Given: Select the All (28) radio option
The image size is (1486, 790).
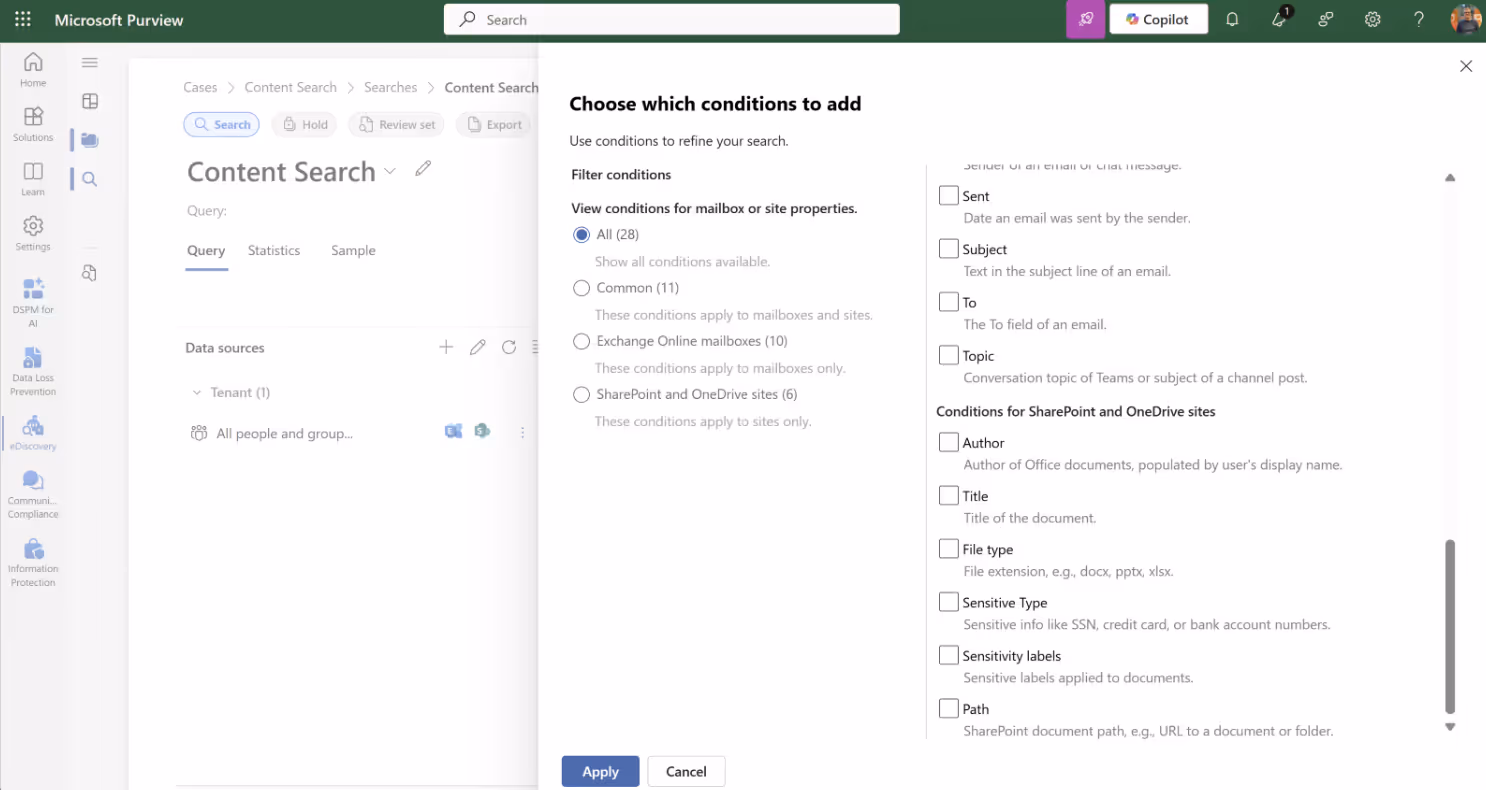Looking at the screenshot, I should pos(581,234).
